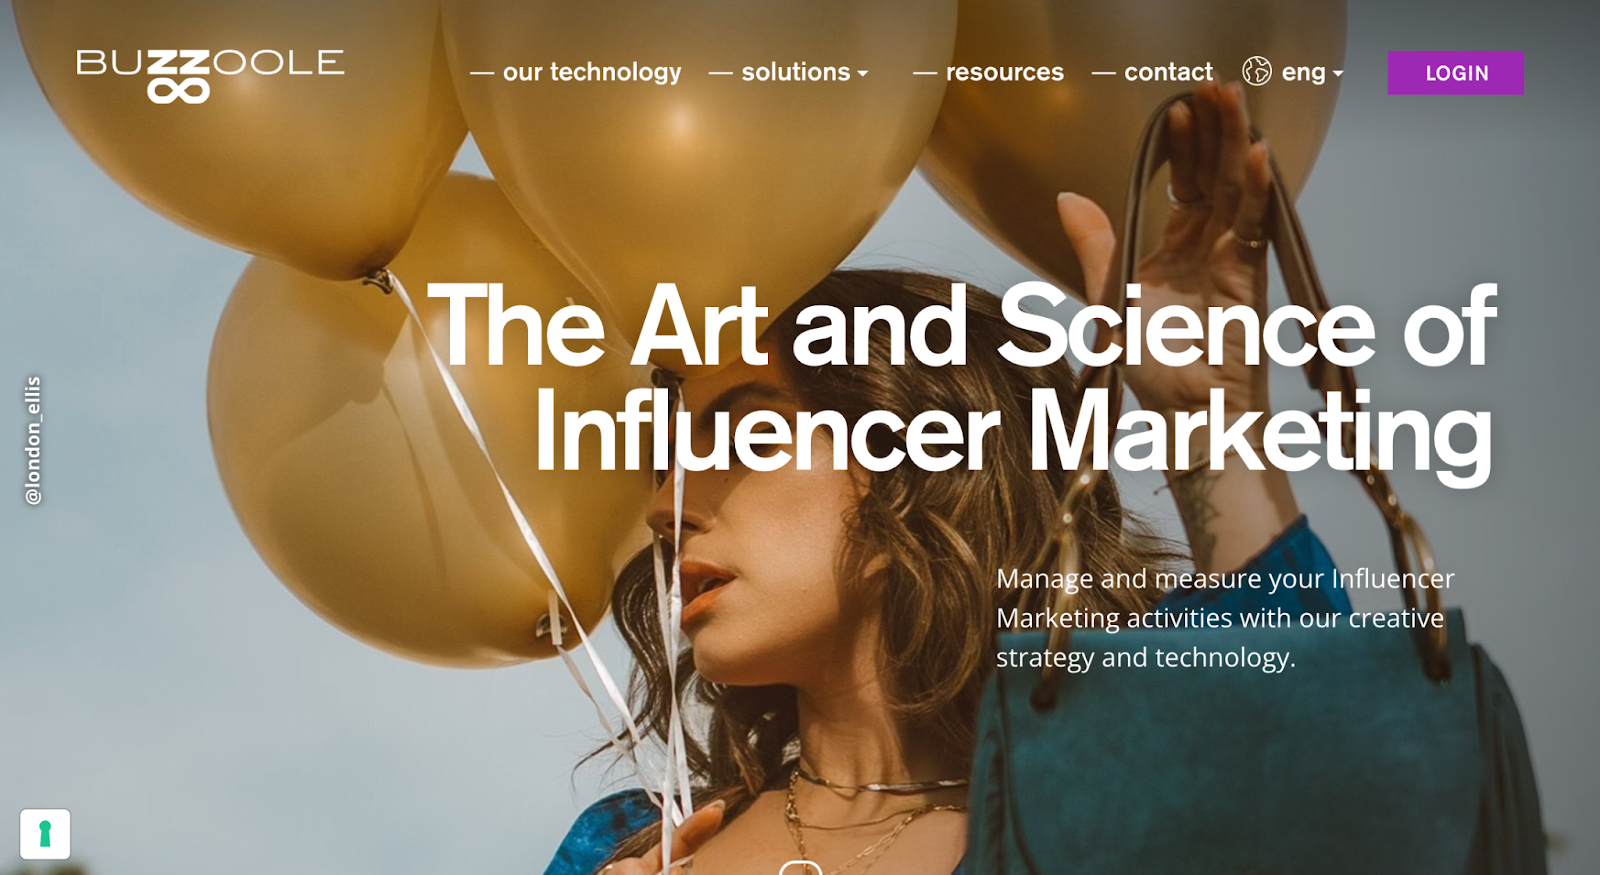Click the globe language icon

click(1257, 71)
